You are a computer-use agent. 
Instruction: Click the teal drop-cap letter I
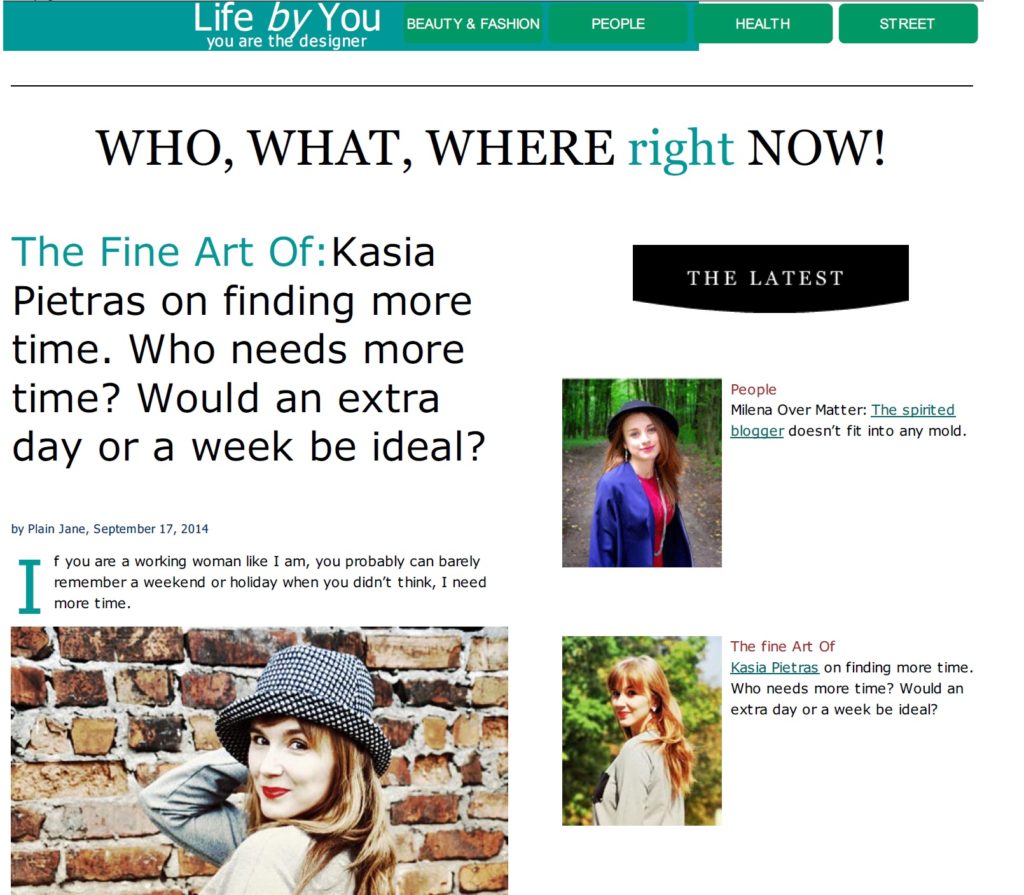pos(29,586)
